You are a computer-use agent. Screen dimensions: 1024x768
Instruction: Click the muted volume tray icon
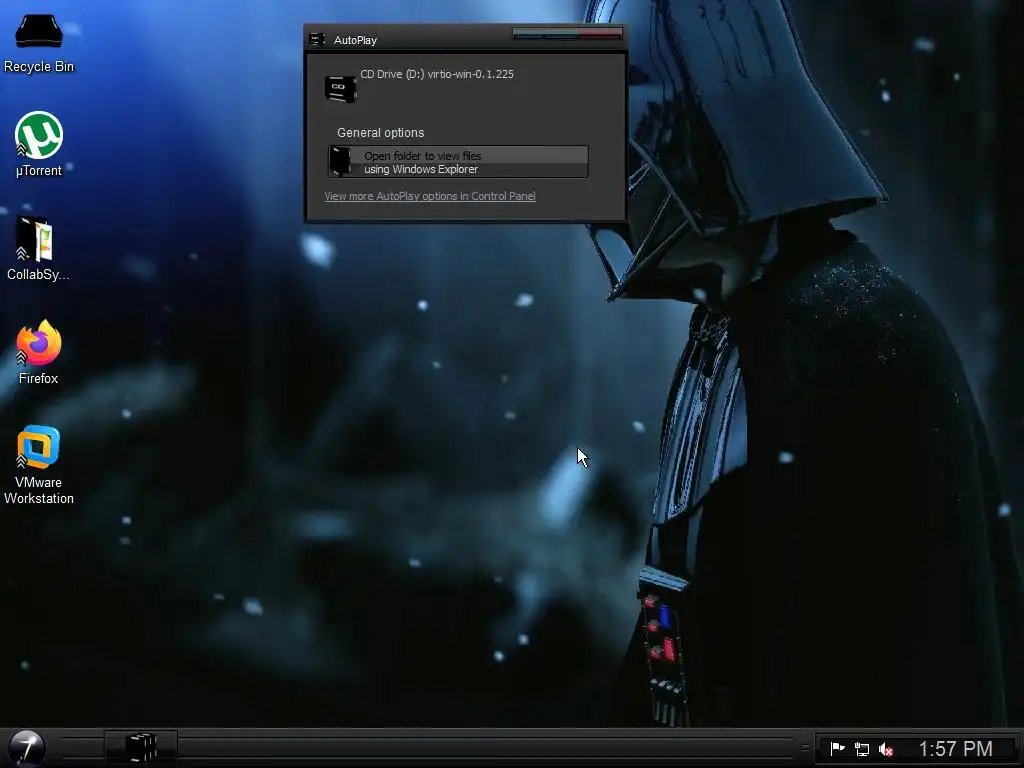(886, 749)
